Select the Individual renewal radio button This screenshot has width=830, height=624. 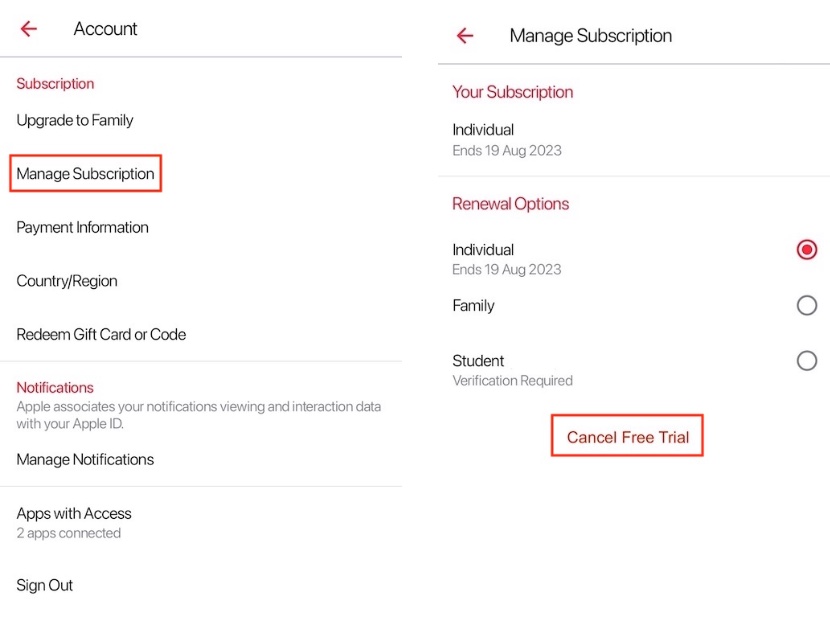(x=806, y=250)
